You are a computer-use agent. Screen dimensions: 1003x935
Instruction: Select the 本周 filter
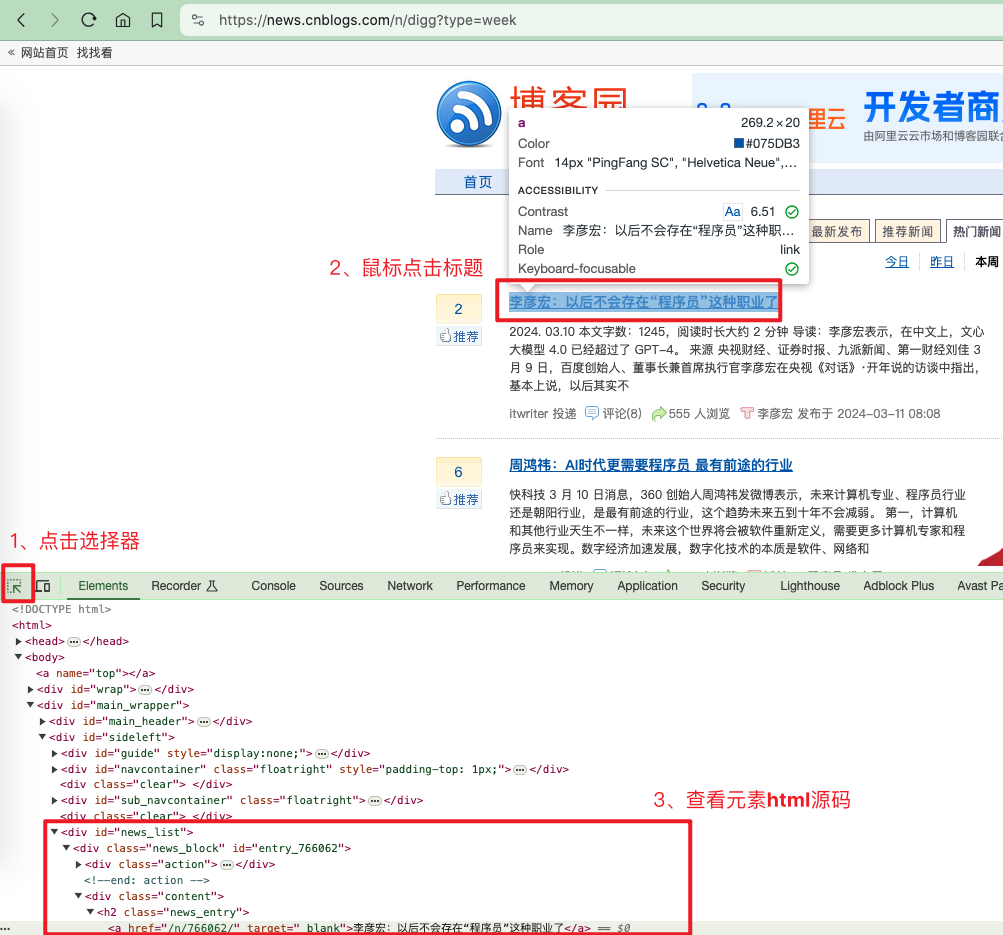click(986, 262)
